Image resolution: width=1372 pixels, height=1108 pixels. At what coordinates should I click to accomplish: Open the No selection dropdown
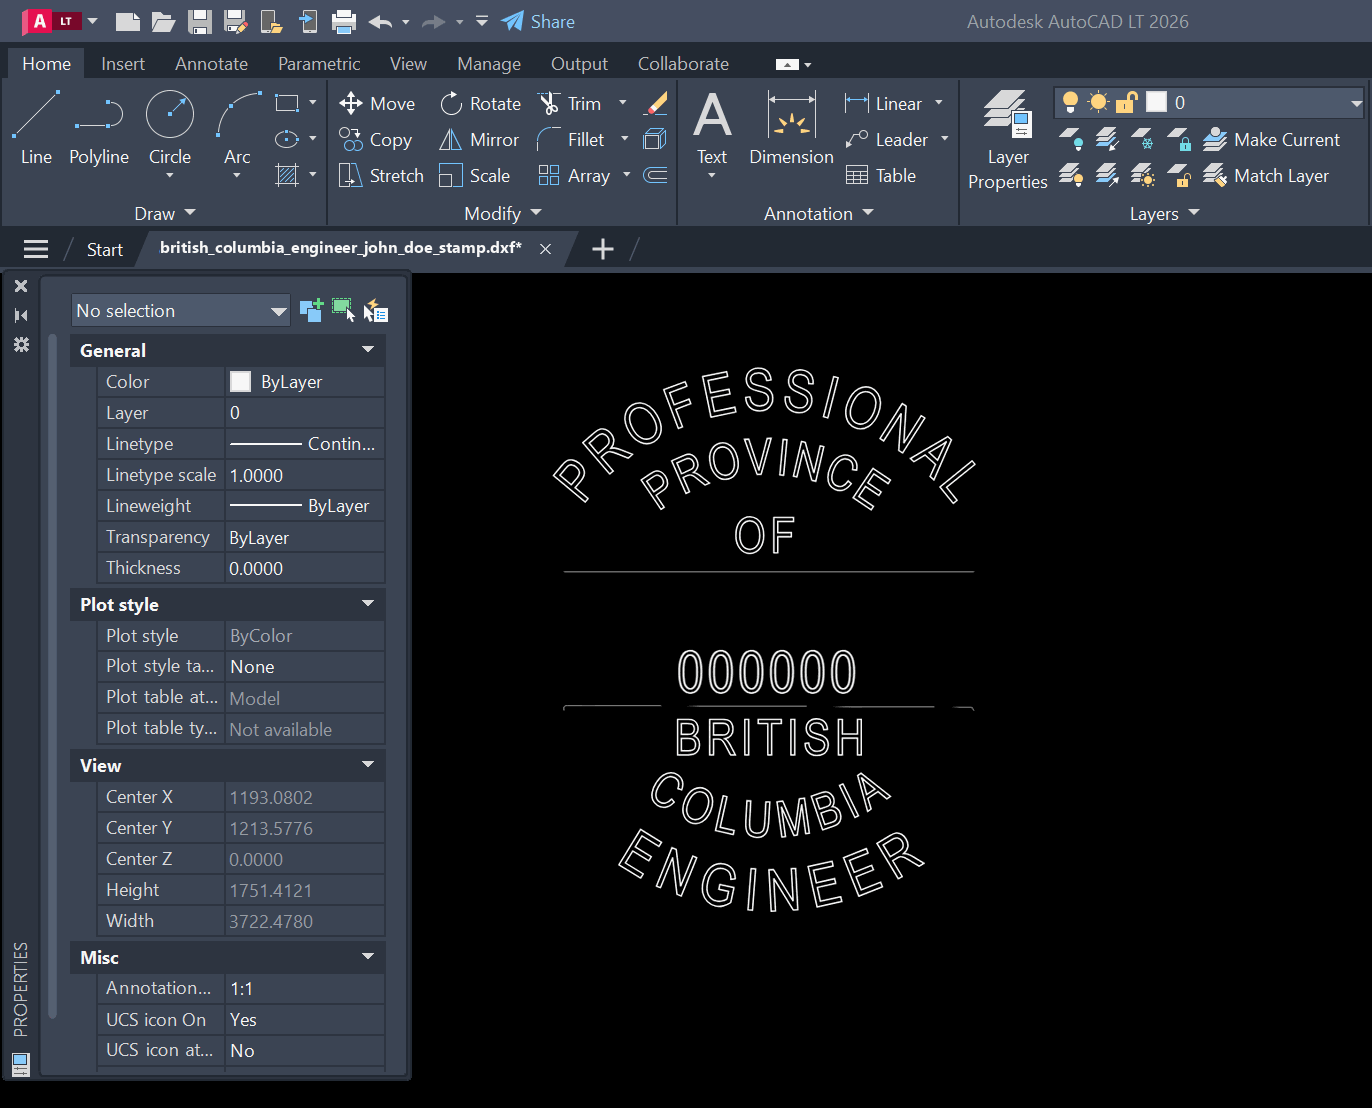tap(180, 310)
